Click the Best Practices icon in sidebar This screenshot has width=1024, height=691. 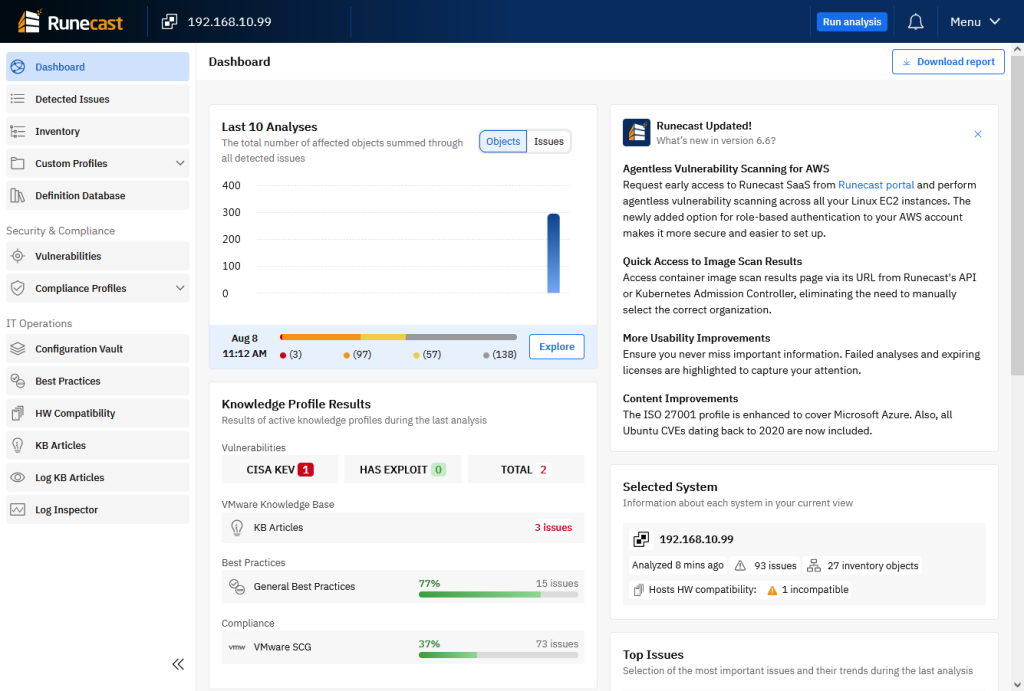pyautogui.click(x=18, y=381)
